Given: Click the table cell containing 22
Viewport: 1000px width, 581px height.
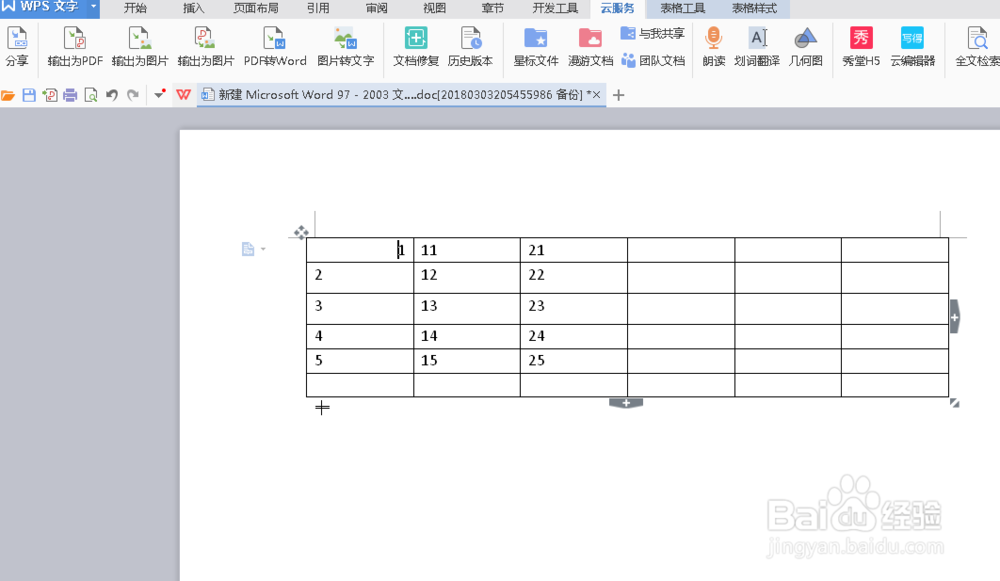Looking at the screenshot, I should click(574, 277).
